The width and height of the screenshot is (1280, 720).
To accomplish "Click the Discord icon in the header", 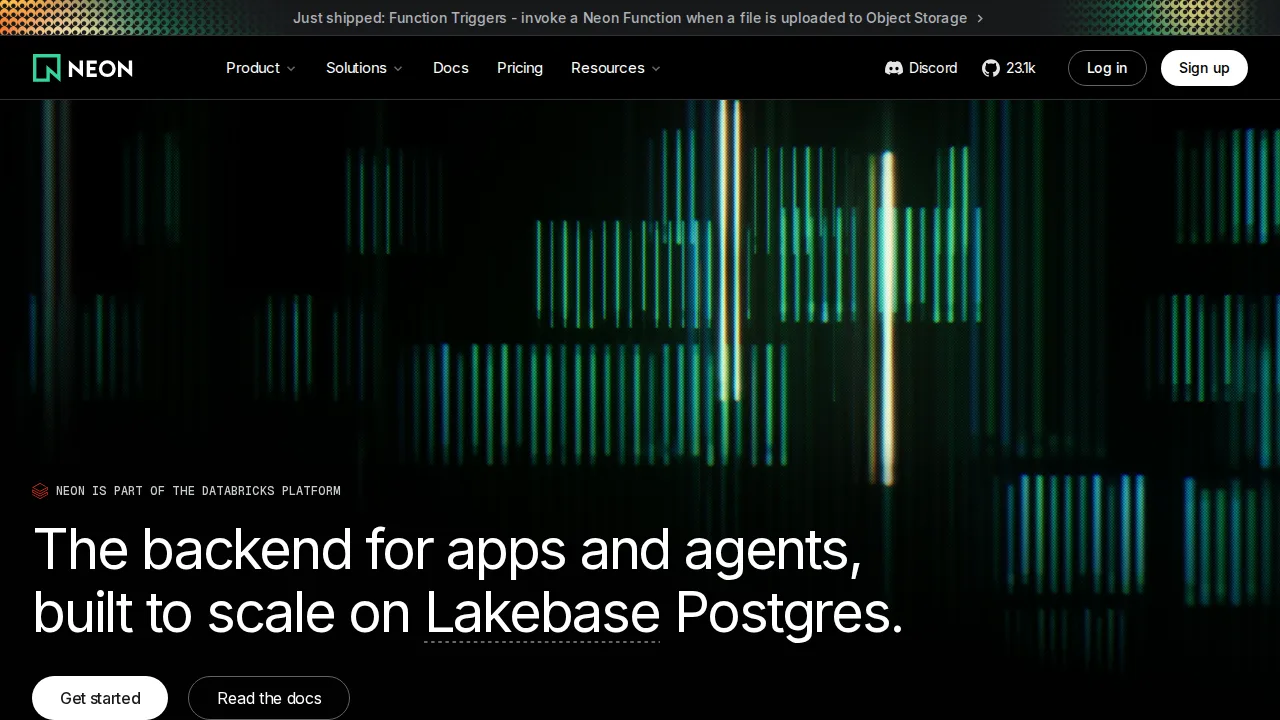I will tap(894, 68).
